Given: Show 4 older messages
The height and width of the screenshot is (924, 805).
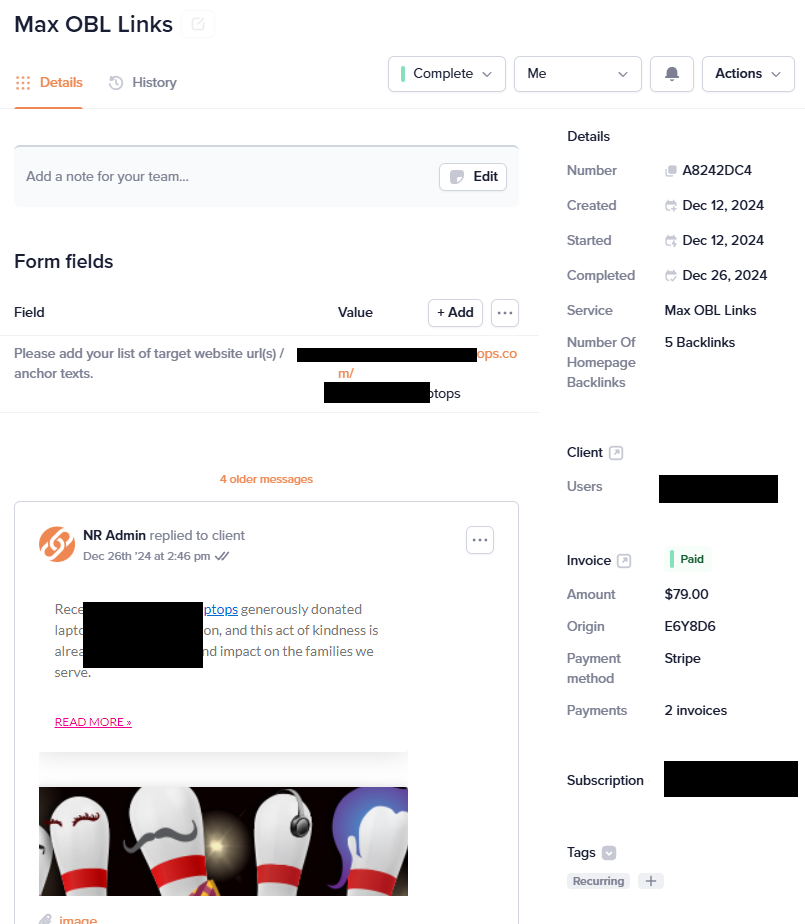Looking at the screenshot, I should pyautogui.click(x=266, y=479).
